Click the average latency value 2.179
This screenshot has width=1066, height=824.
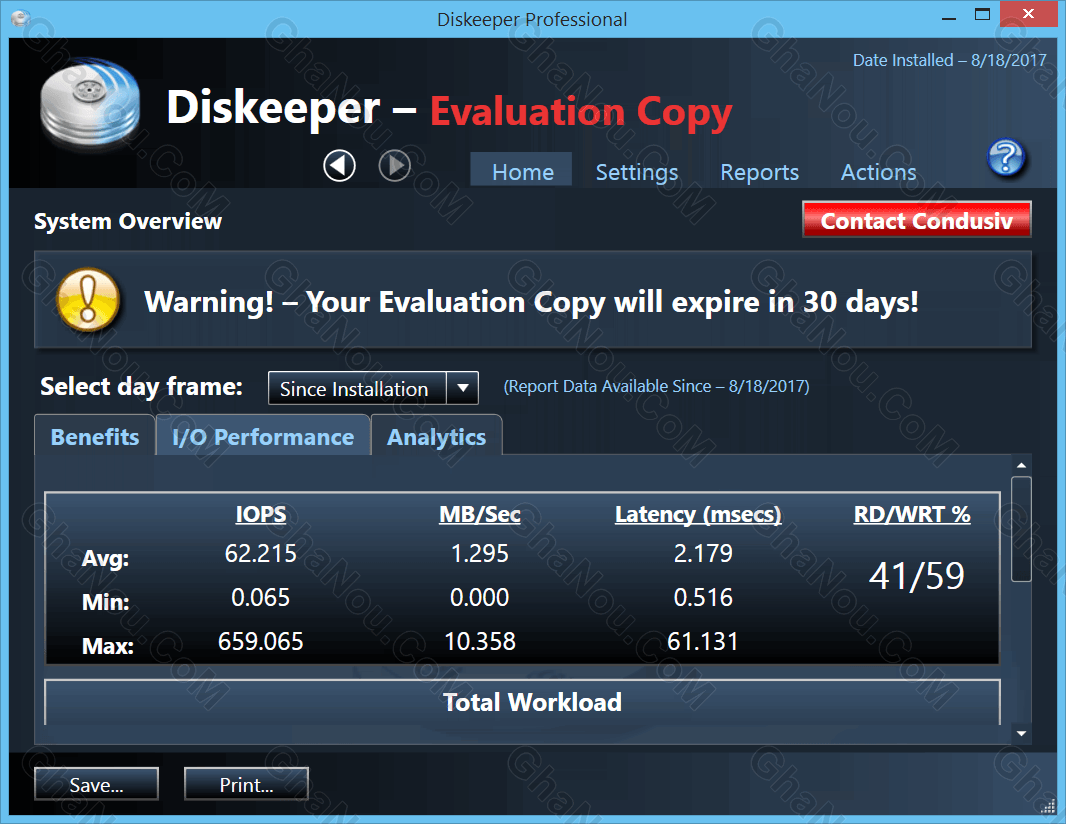[x=703, y=553]
